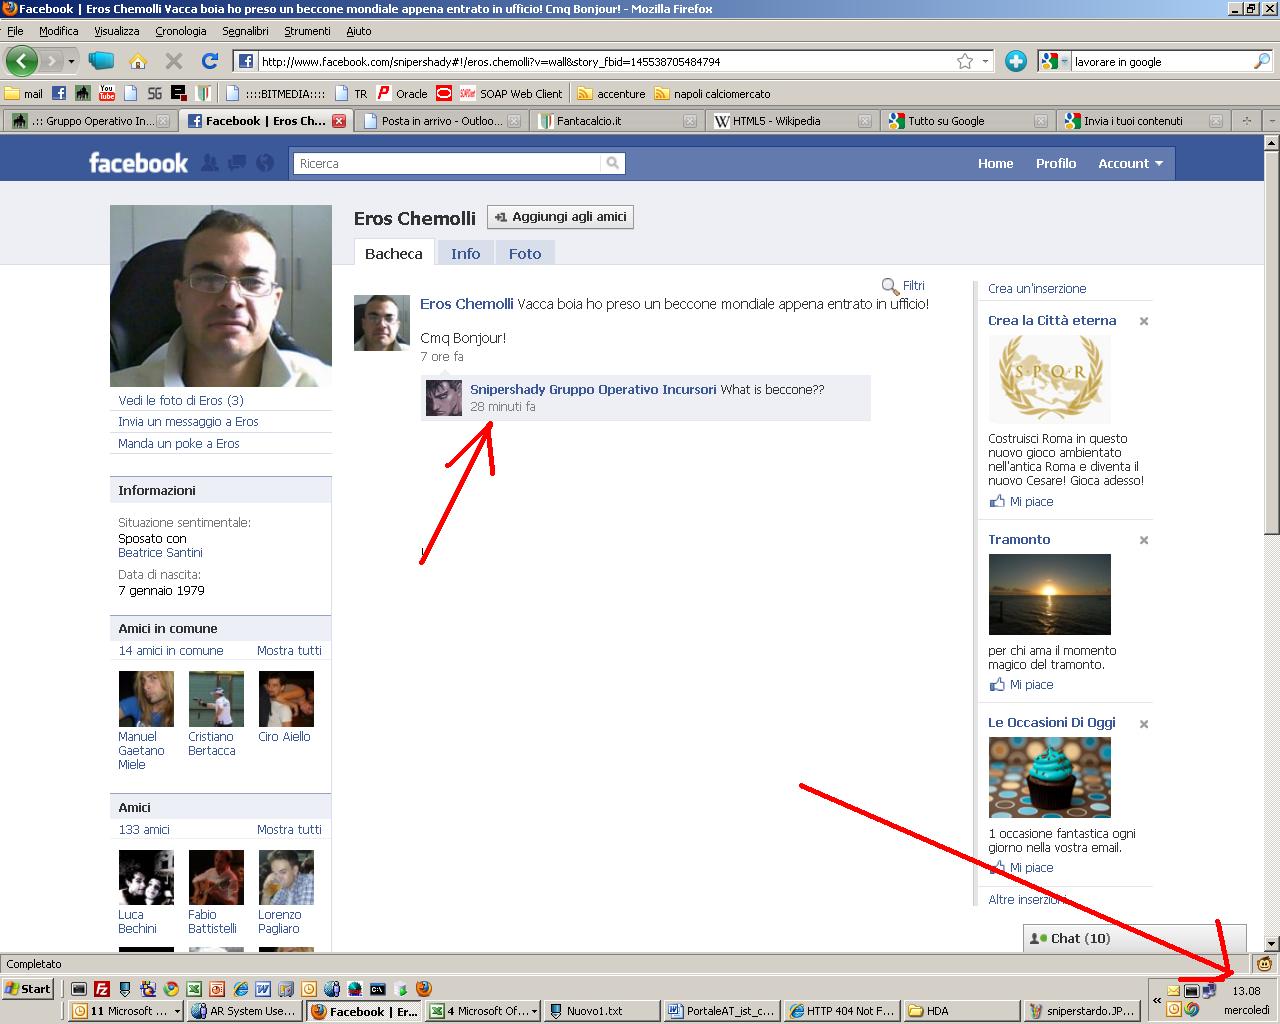Click the Firefox home icon

[138, 61]
